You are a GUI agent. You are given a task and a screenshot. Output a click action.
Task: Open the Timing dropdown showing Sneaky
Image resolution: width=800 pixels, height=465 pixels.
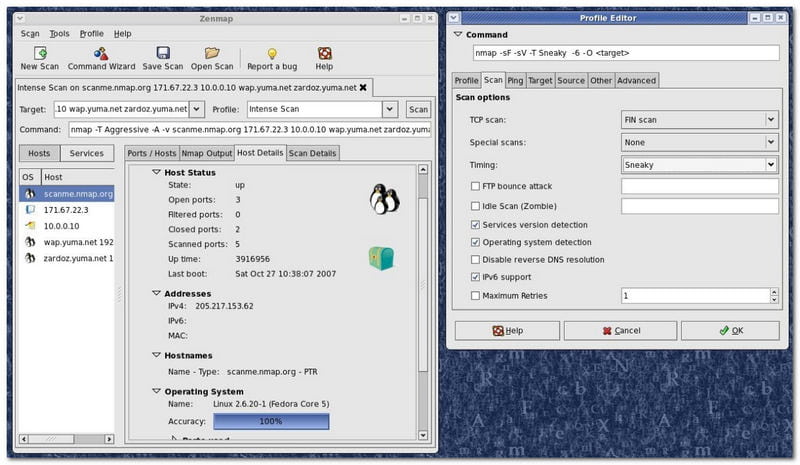[699, 165]
